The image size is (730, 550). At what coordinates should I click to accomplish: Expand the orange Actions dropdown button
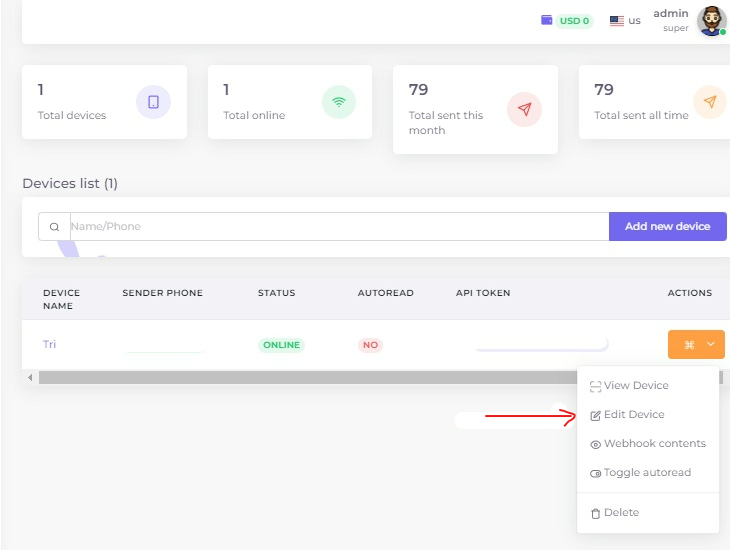(x=696, y=344)
